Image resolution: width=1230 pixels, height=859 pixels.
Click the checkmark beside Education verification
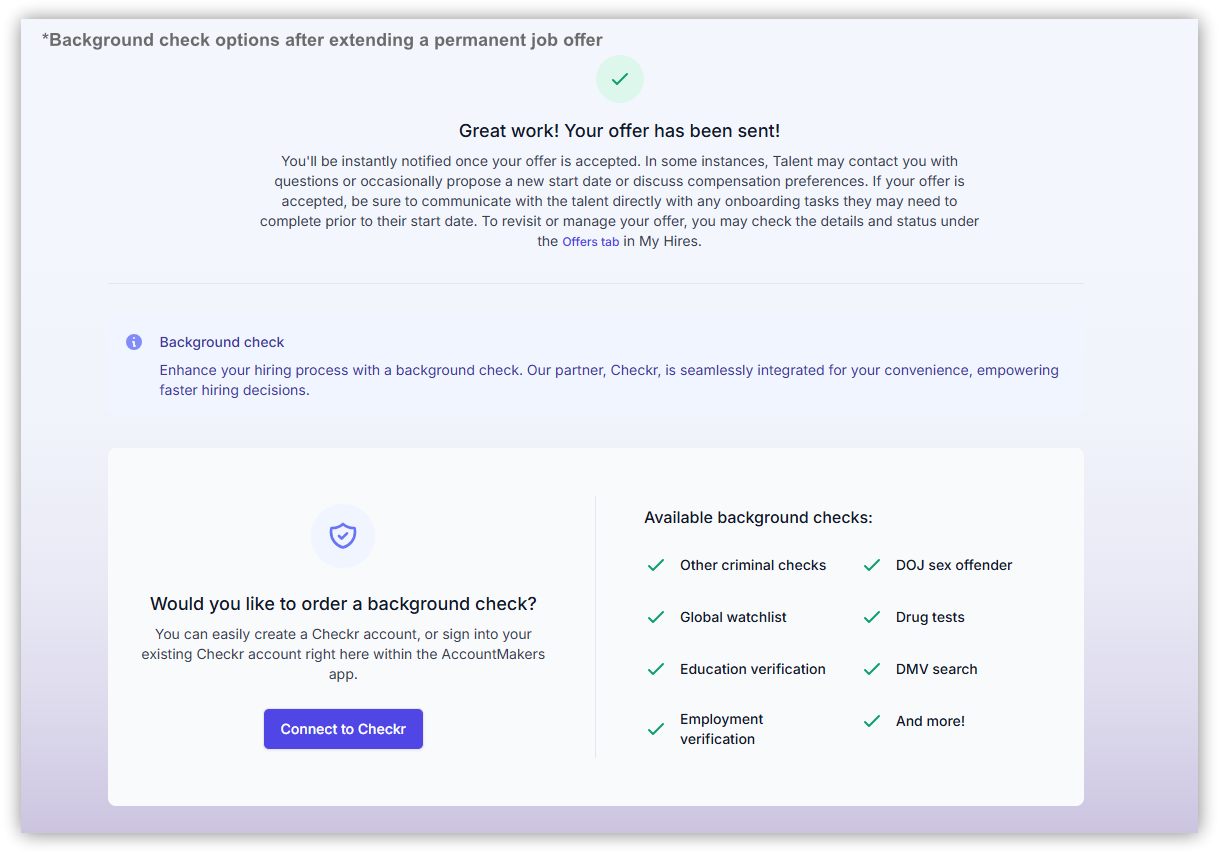(x=655, y=668)
